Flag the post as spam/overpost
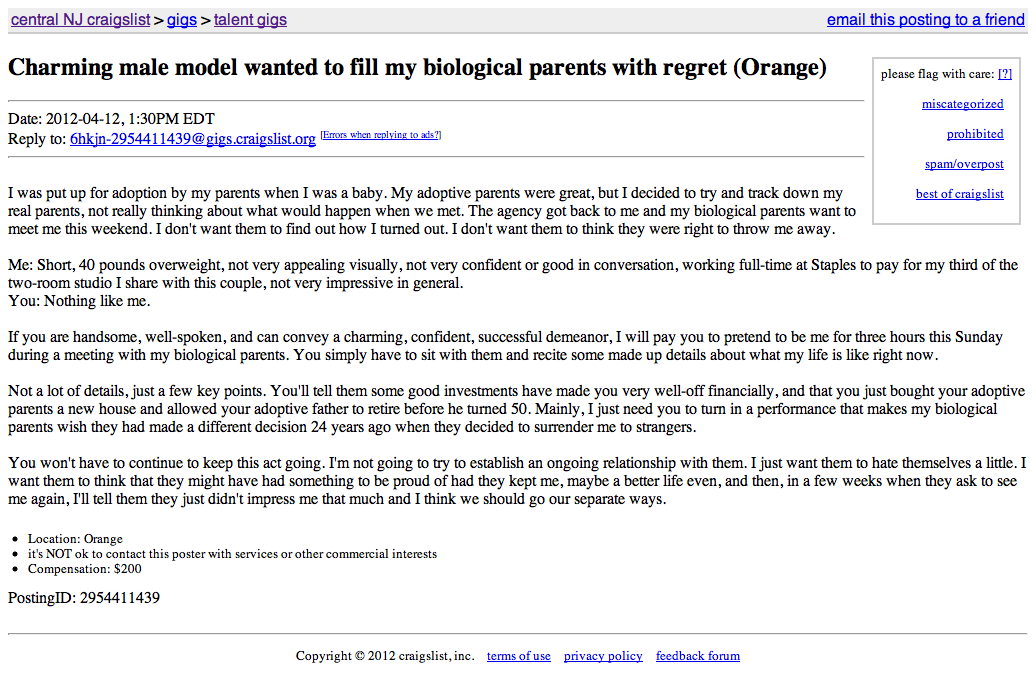This screenshot has width=1036, height=676. pos(964,164)
